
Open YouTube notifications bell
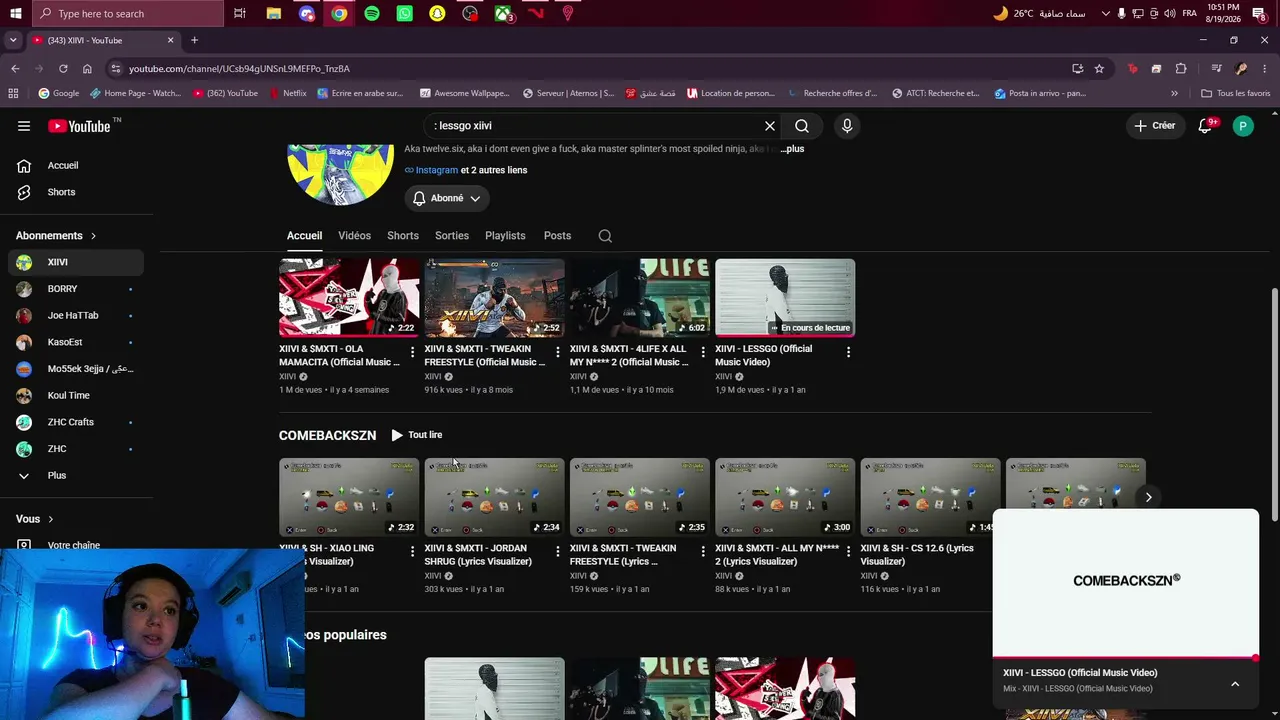(1206, 126)
